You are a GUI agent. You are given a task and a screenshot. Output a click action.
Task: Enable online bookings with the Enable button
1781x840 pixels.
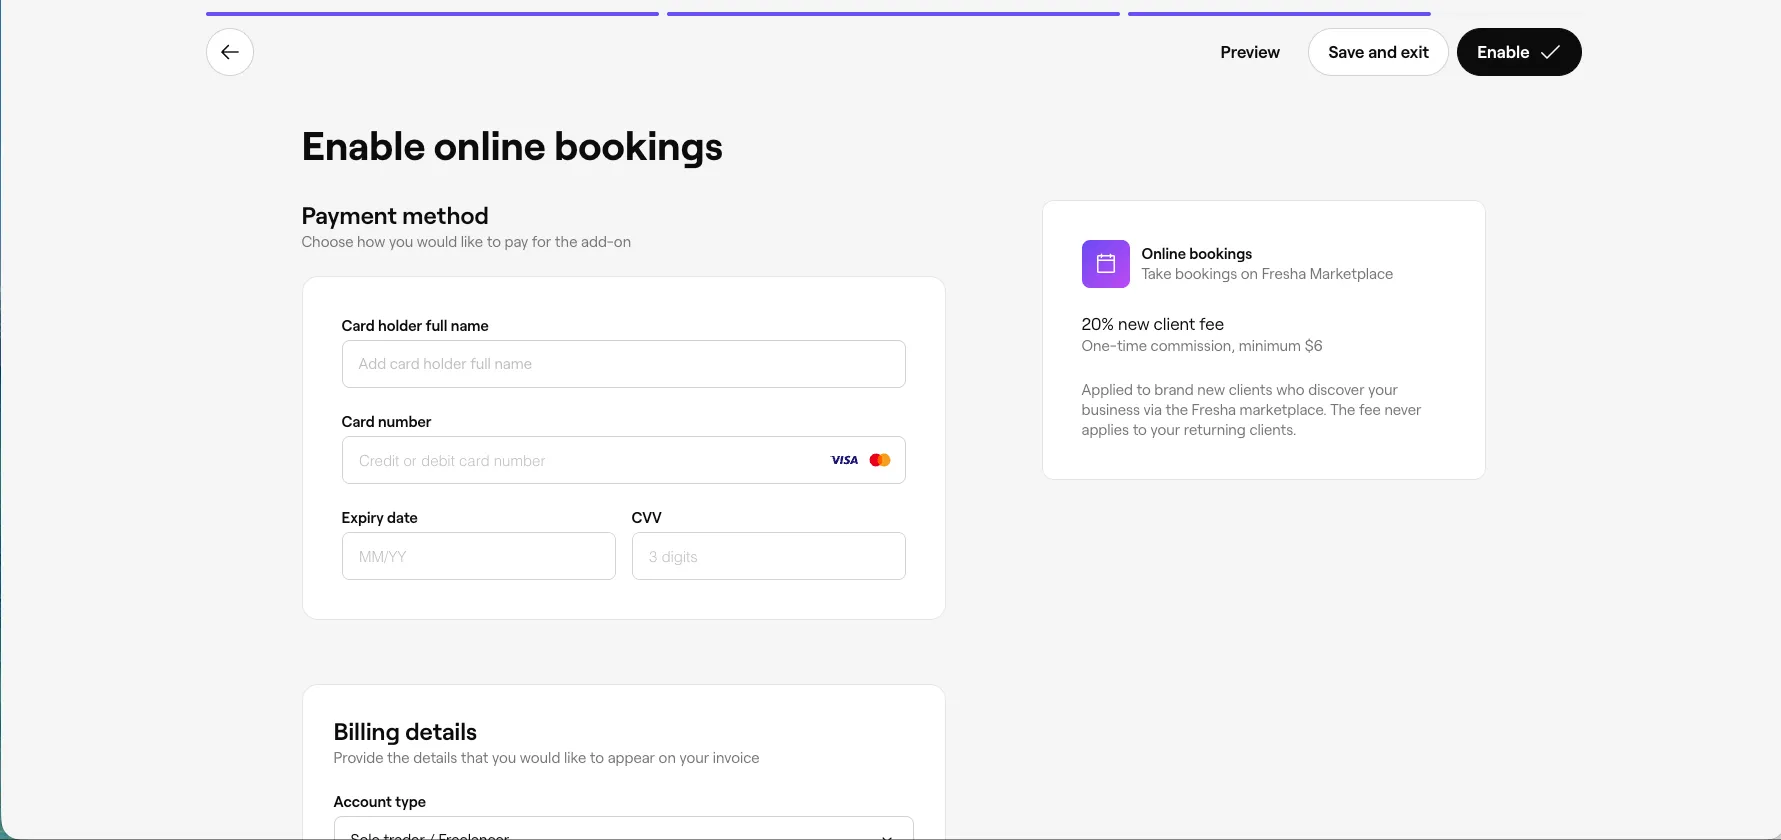(x=1519, y=52)
